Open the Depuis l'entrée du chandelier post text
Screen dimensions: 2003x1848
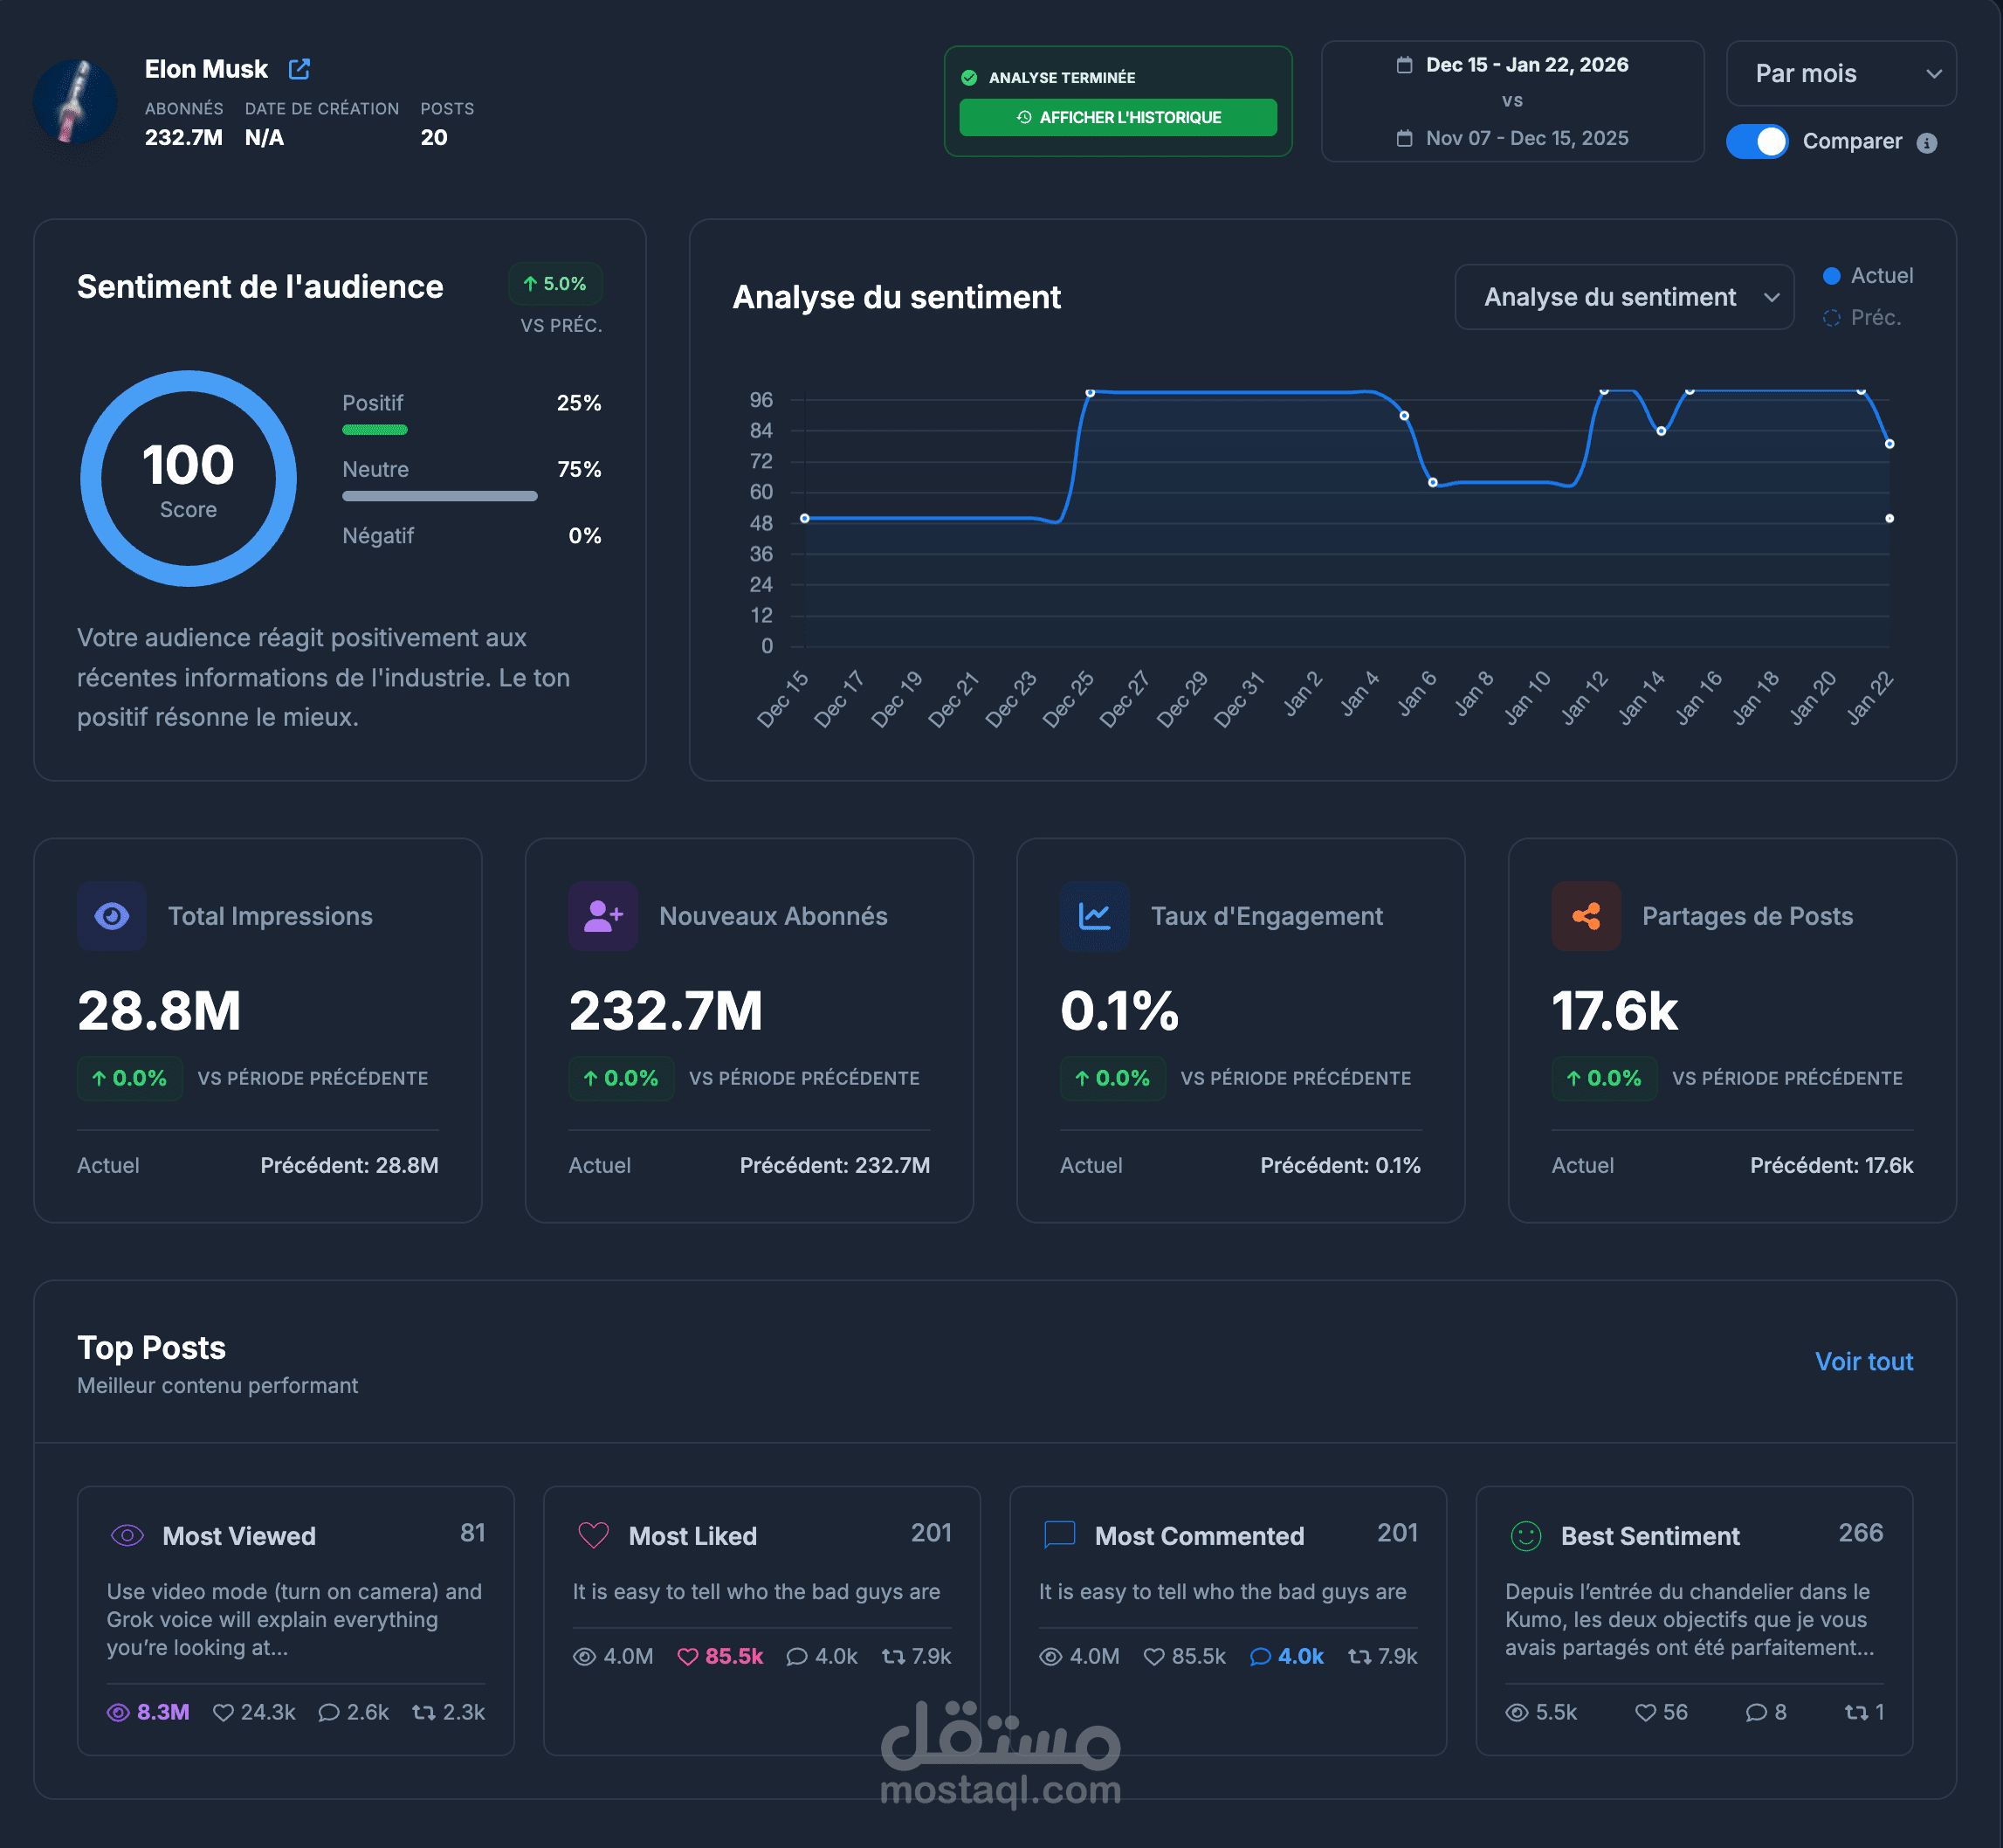[1689, 1619]
